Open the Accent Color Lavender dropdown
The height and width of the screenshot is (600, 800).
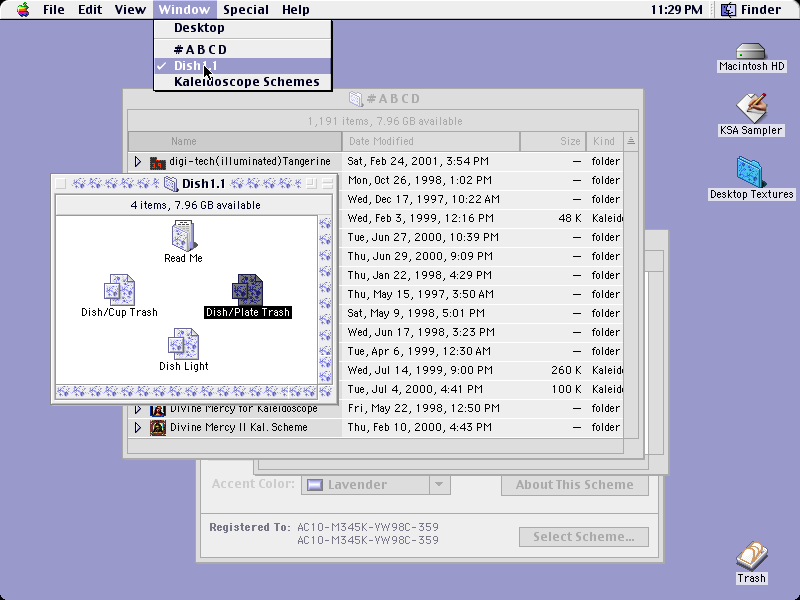(x=376, y=485)
